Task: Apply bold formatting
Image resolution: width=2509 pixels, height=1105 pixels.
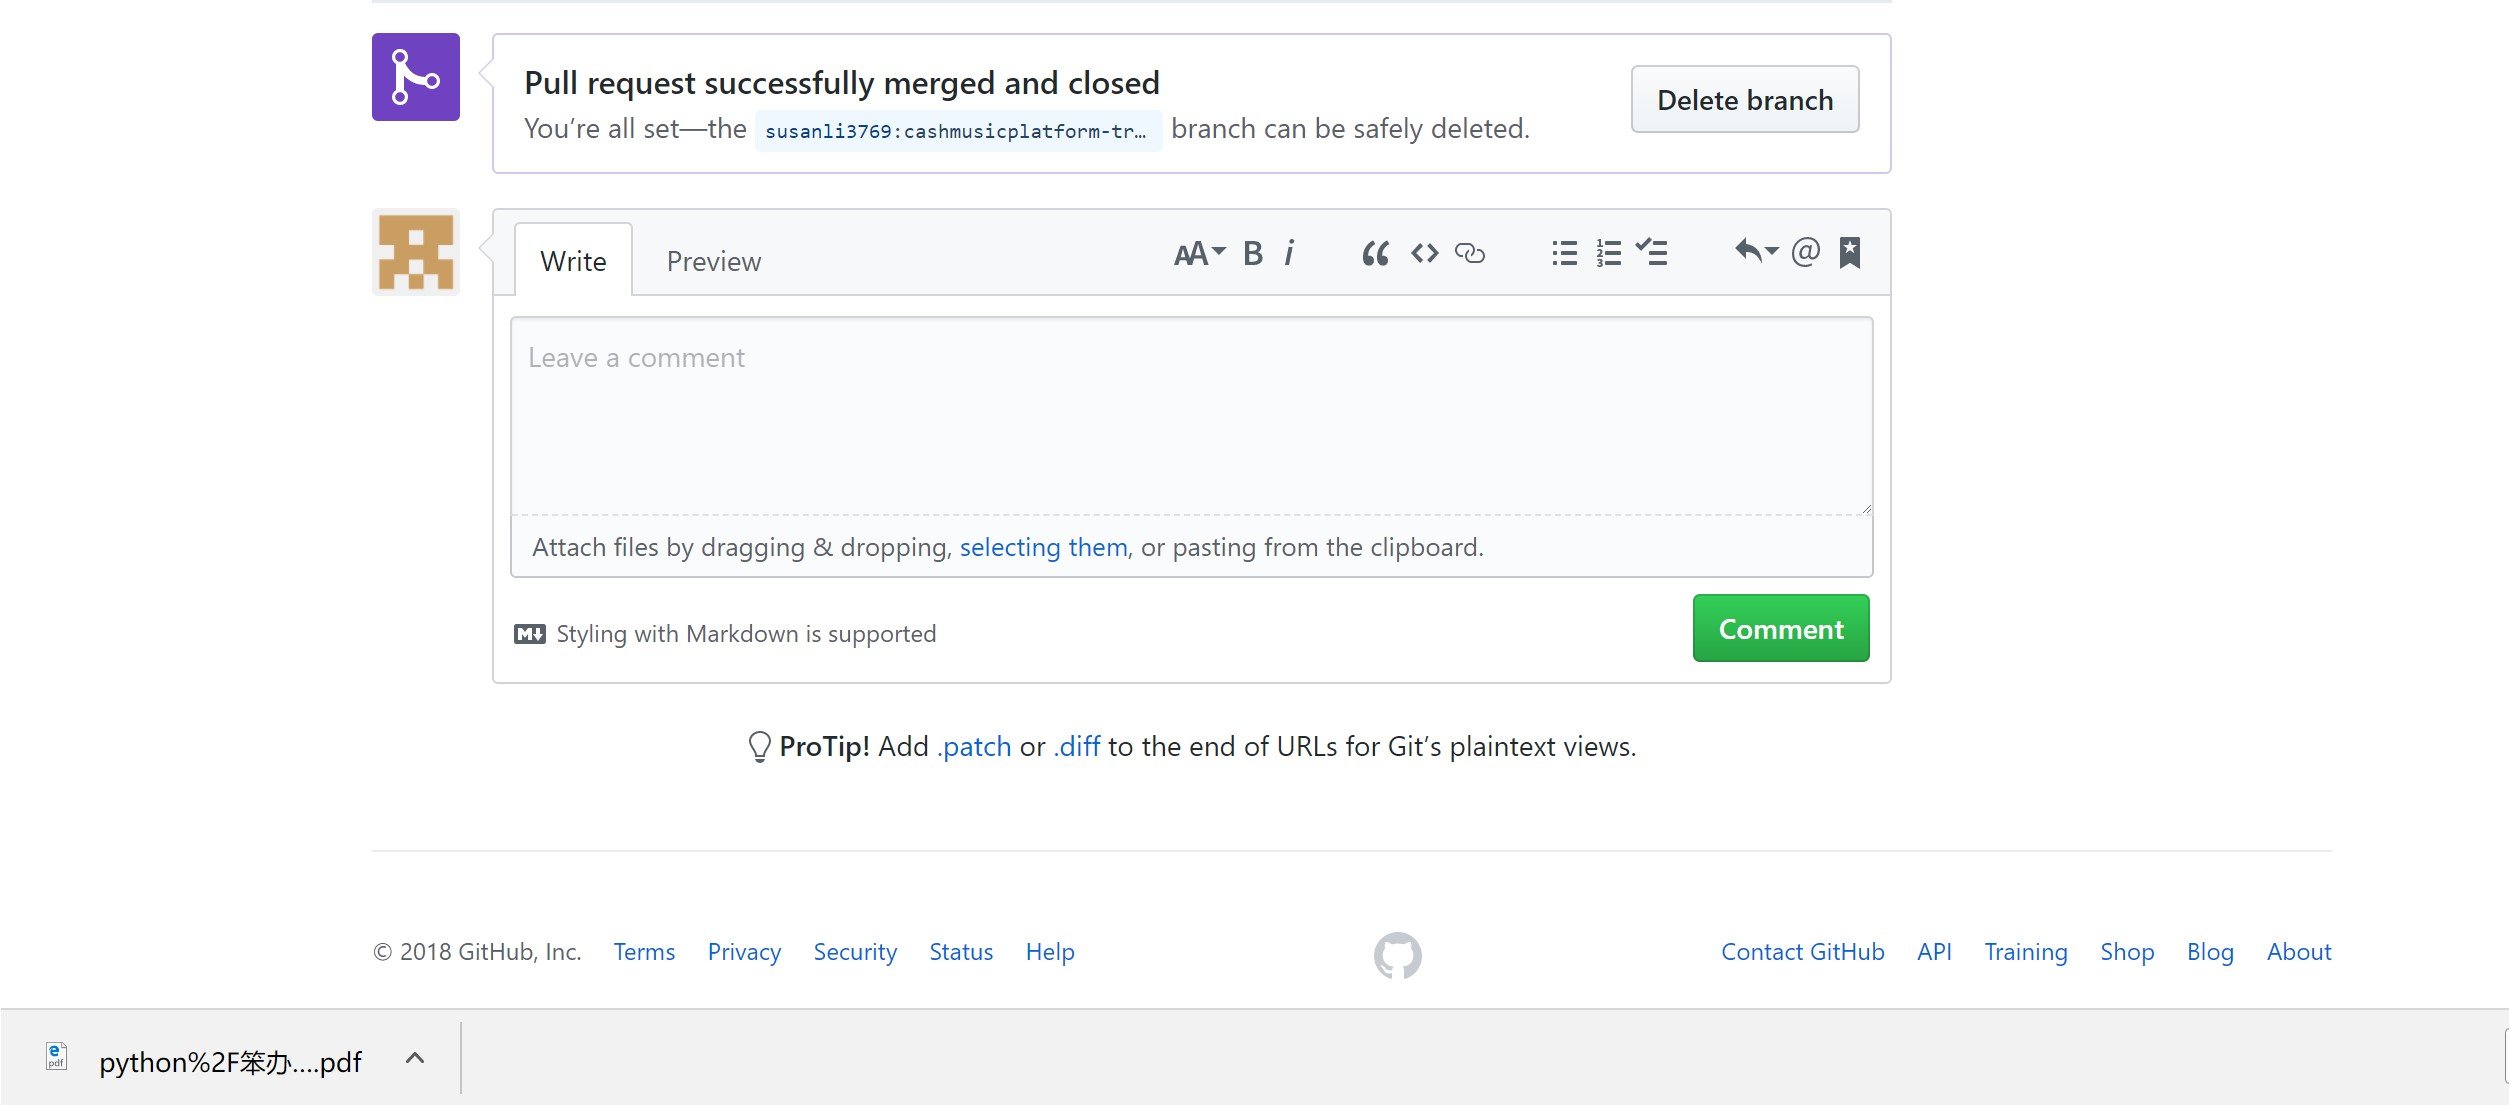Action: tap(1253, 254)
